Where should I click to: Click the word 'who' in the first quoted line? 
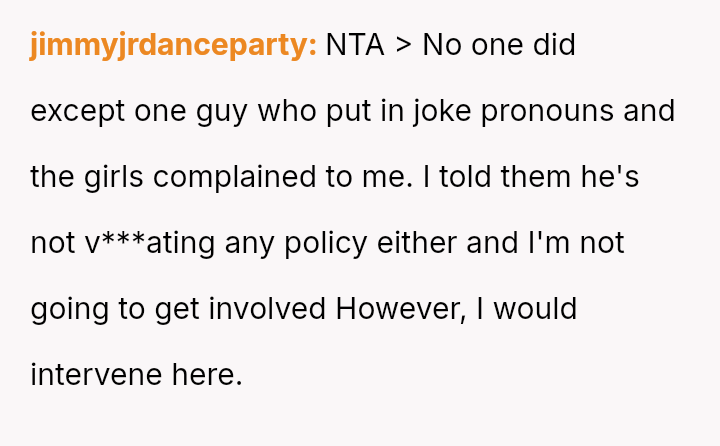click(286, 111)
